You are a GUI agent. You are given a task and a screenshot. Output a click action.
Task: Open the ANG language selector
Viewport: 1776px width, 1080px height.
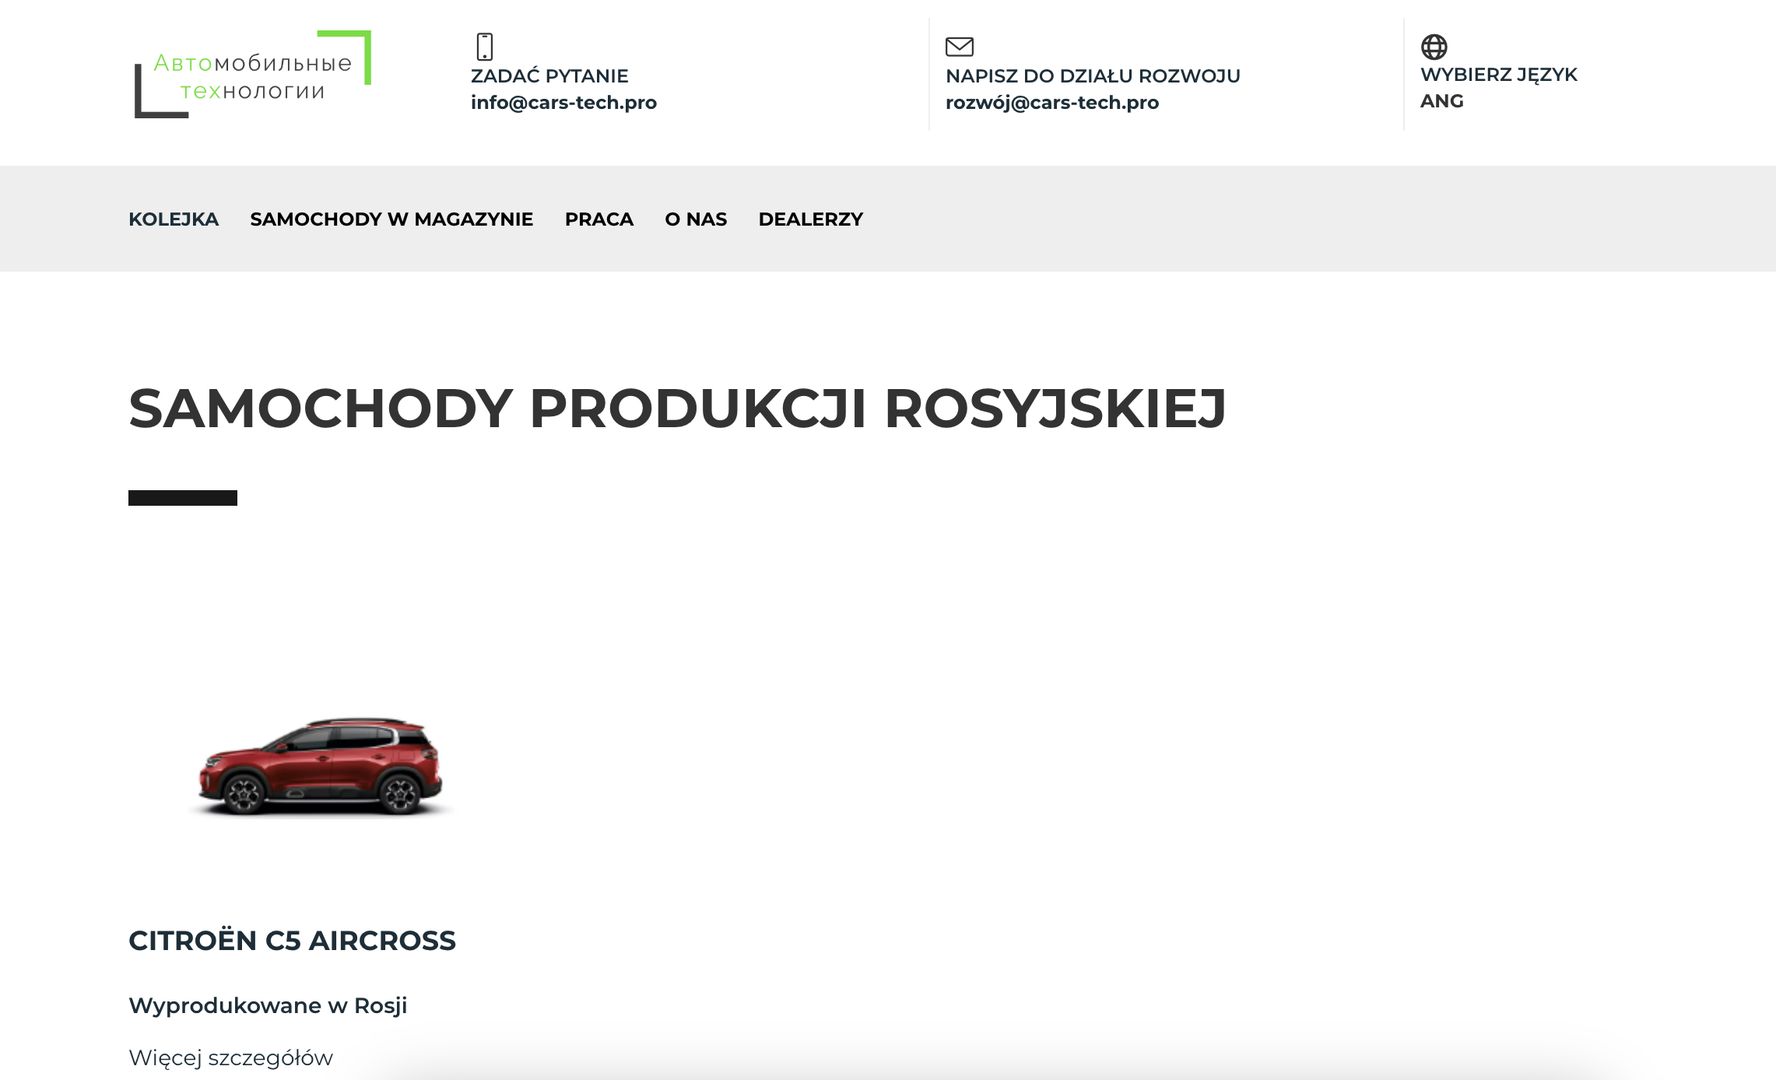(x=1442, y=101)
